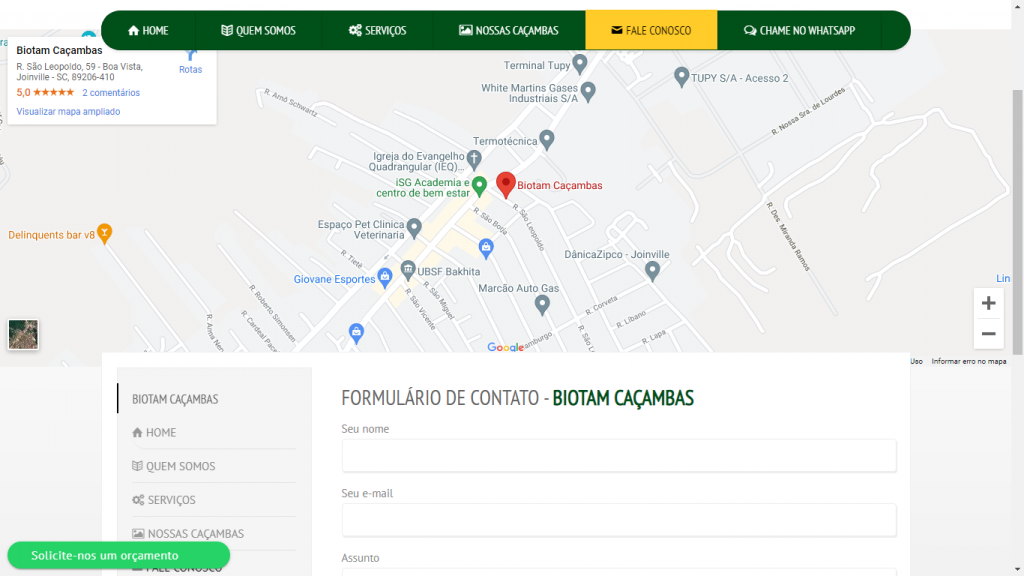Click the Marcão Auto Gas marker
The width and height of the screenshot is (1024, 576).
pyautogui.click(x=541, y=304)
